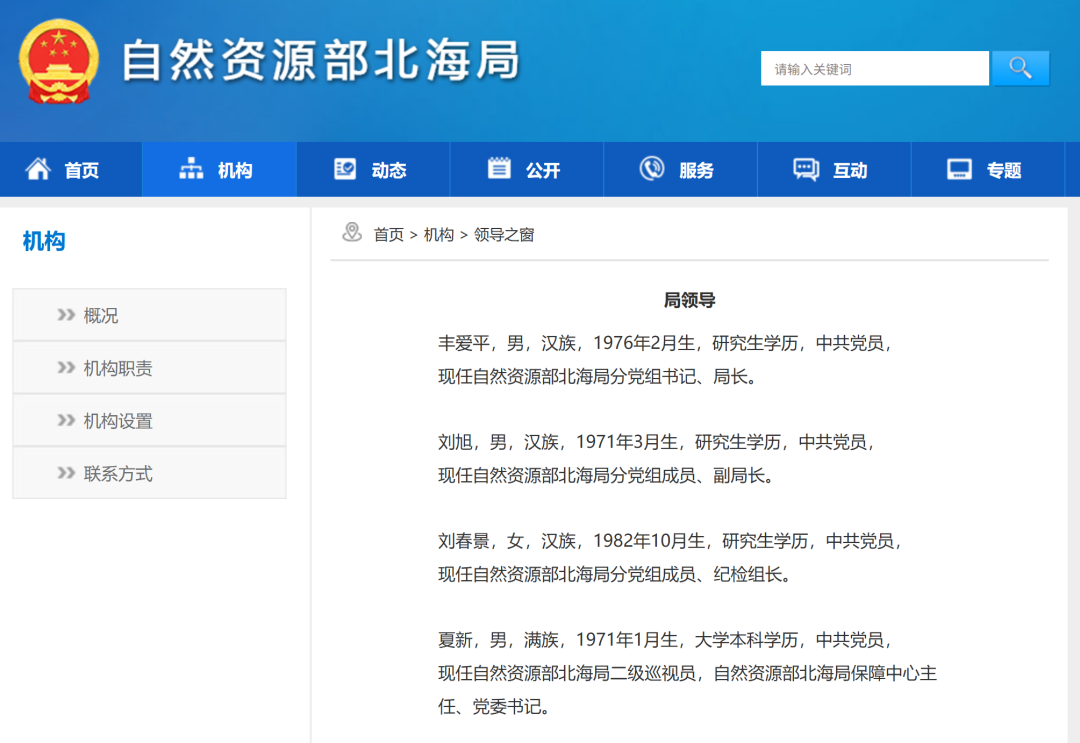Click the organization chart icon for 机构
Screen dimensions: 1080x743
coord(191,169)
